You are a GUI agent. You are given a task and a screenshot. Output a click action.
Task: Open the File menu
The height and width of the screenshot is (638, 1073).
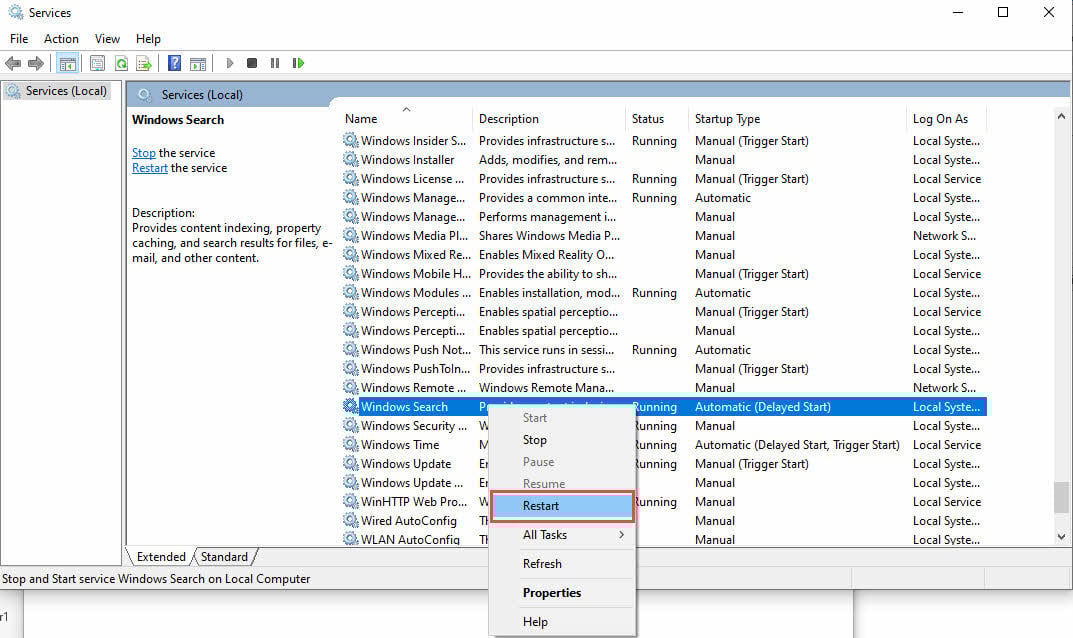[x=19, y=38]
